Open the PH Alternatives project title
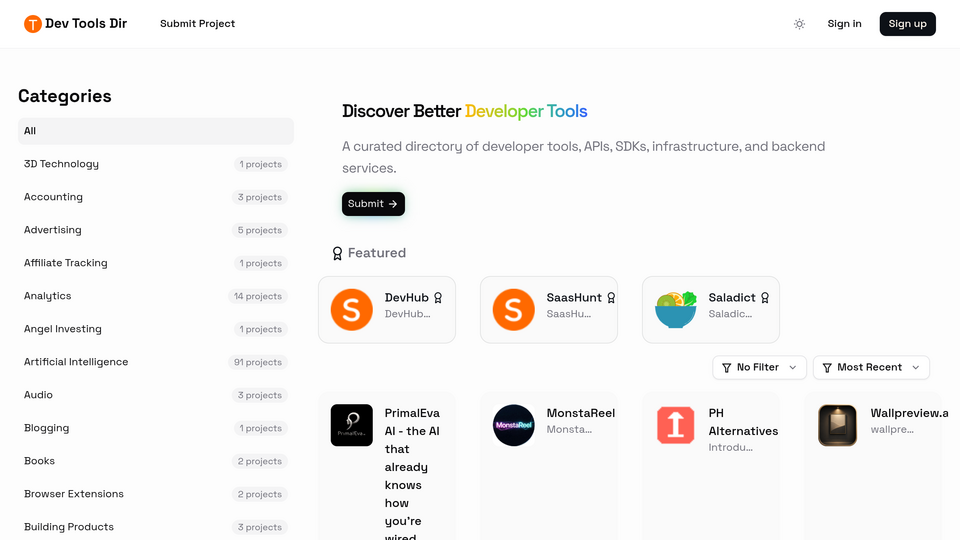Screen dimensions: 960x540 (743, 422)
